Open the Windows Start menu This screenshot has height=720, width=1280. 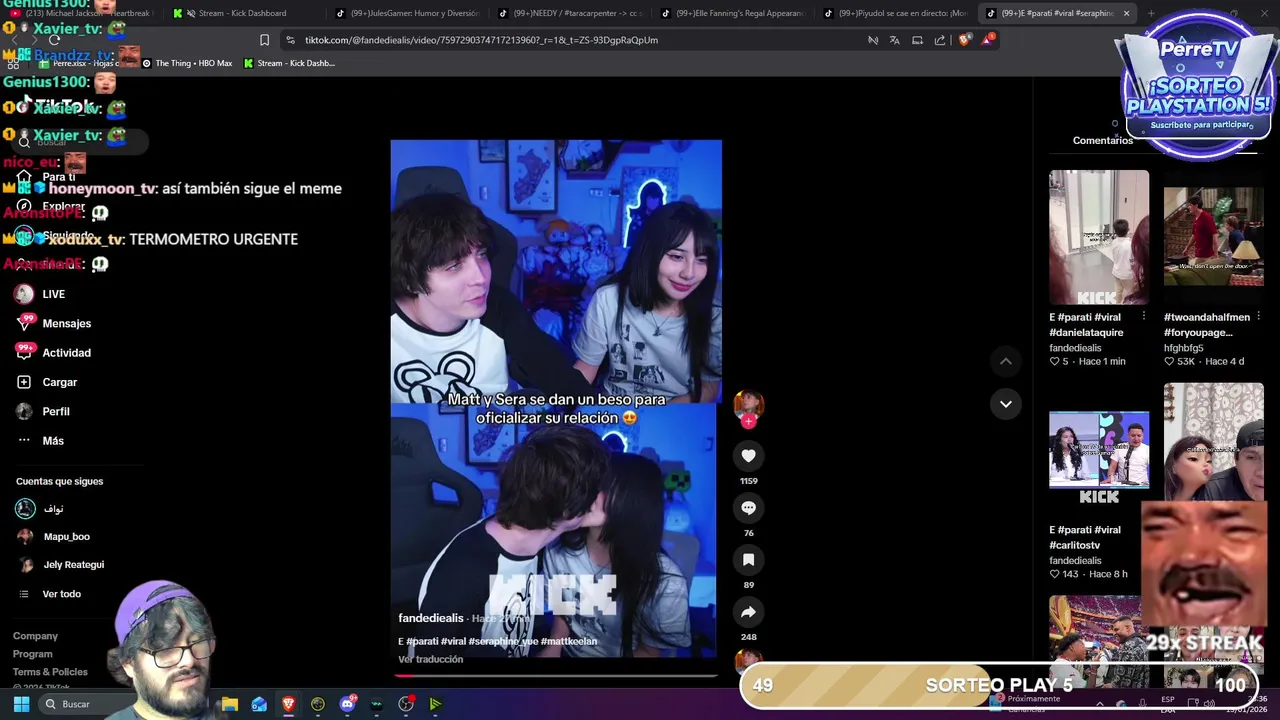[x=21, y=704]
